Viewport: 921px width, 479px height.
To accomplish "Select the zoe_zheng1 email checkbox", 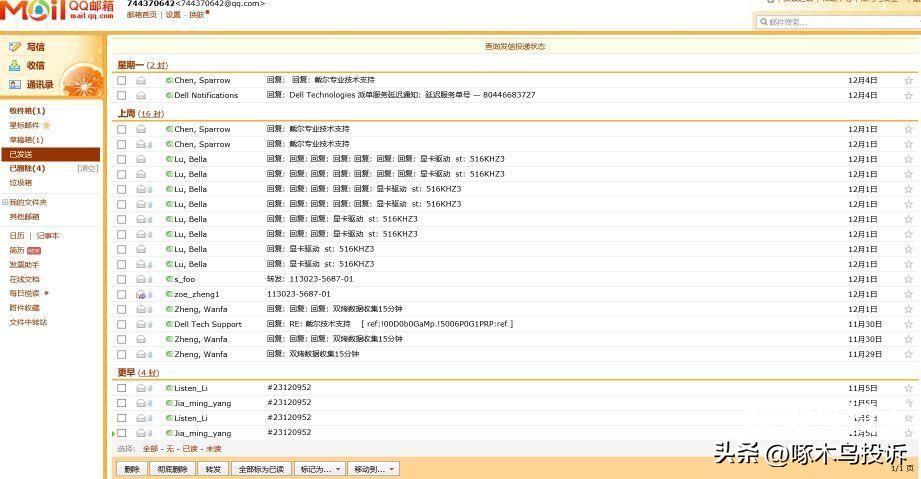I will tap(122, 294).
